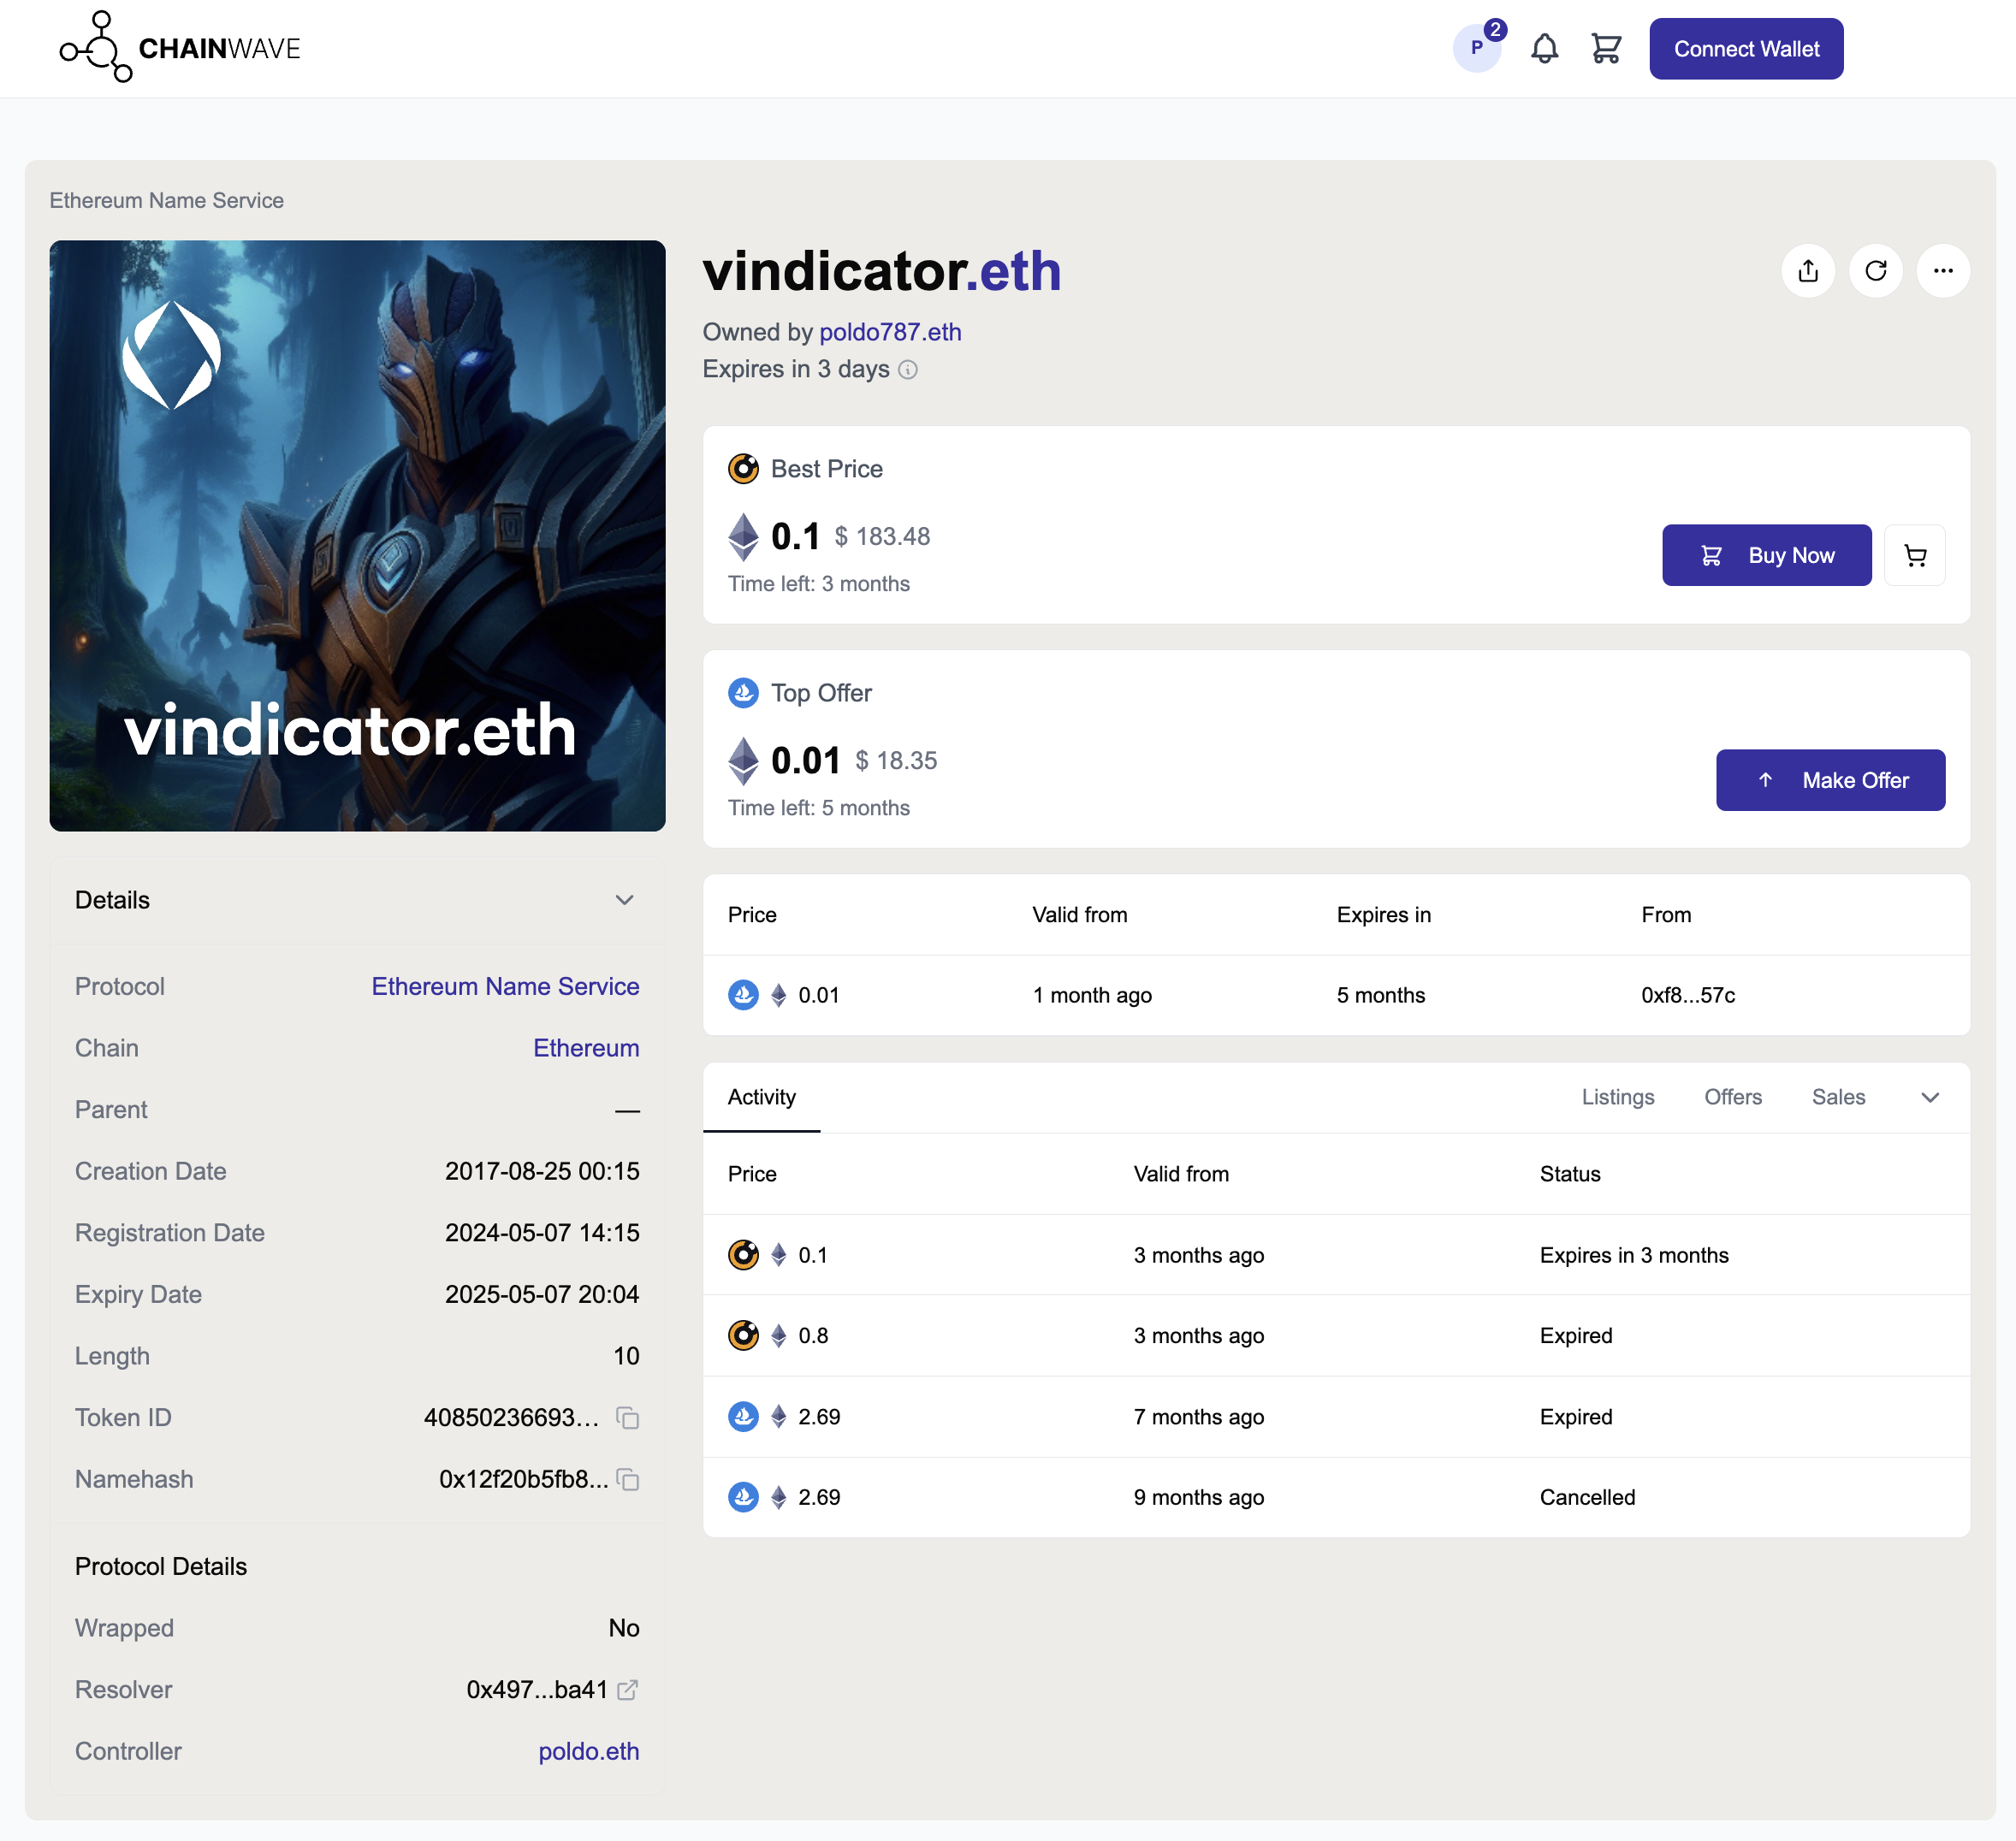This screenshot has height=1841, width=2016.
Task: Click the vindicator.eth page title
Action: 882,271
